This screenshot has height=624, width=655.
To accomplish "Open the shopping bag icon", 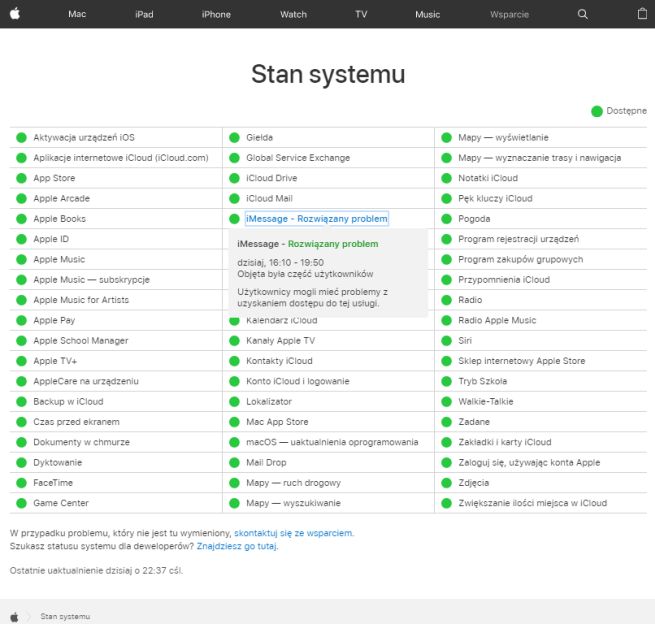I will (x=642, y=14).
